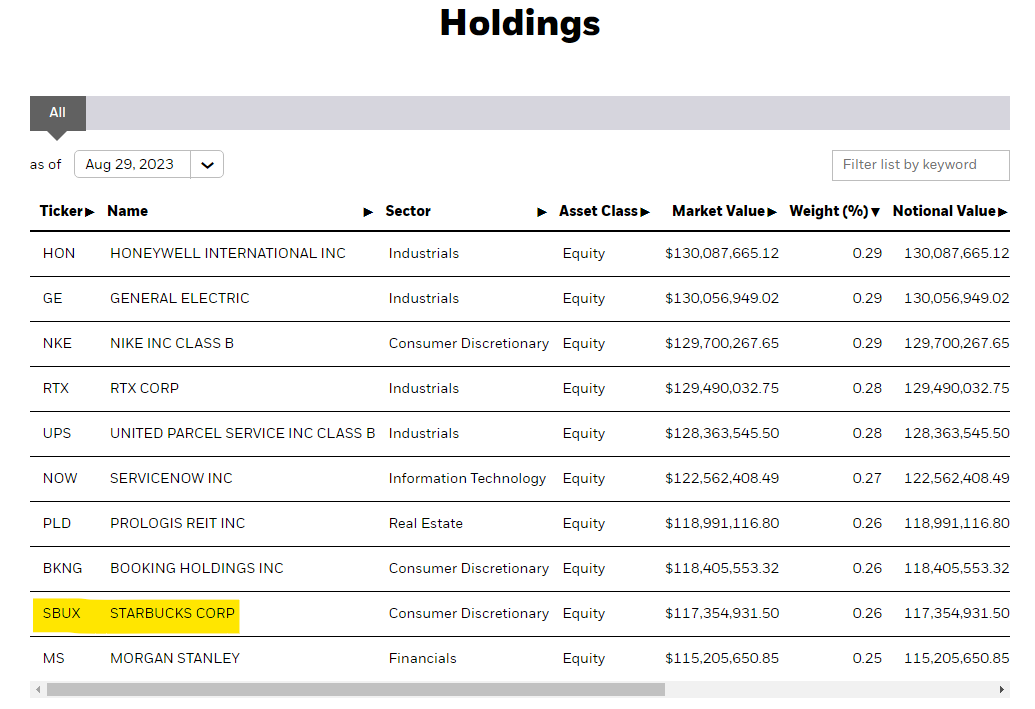Click the 0.25 weight for Morgan Stanley
1035x709 pixels.
(x=867, y=658)
